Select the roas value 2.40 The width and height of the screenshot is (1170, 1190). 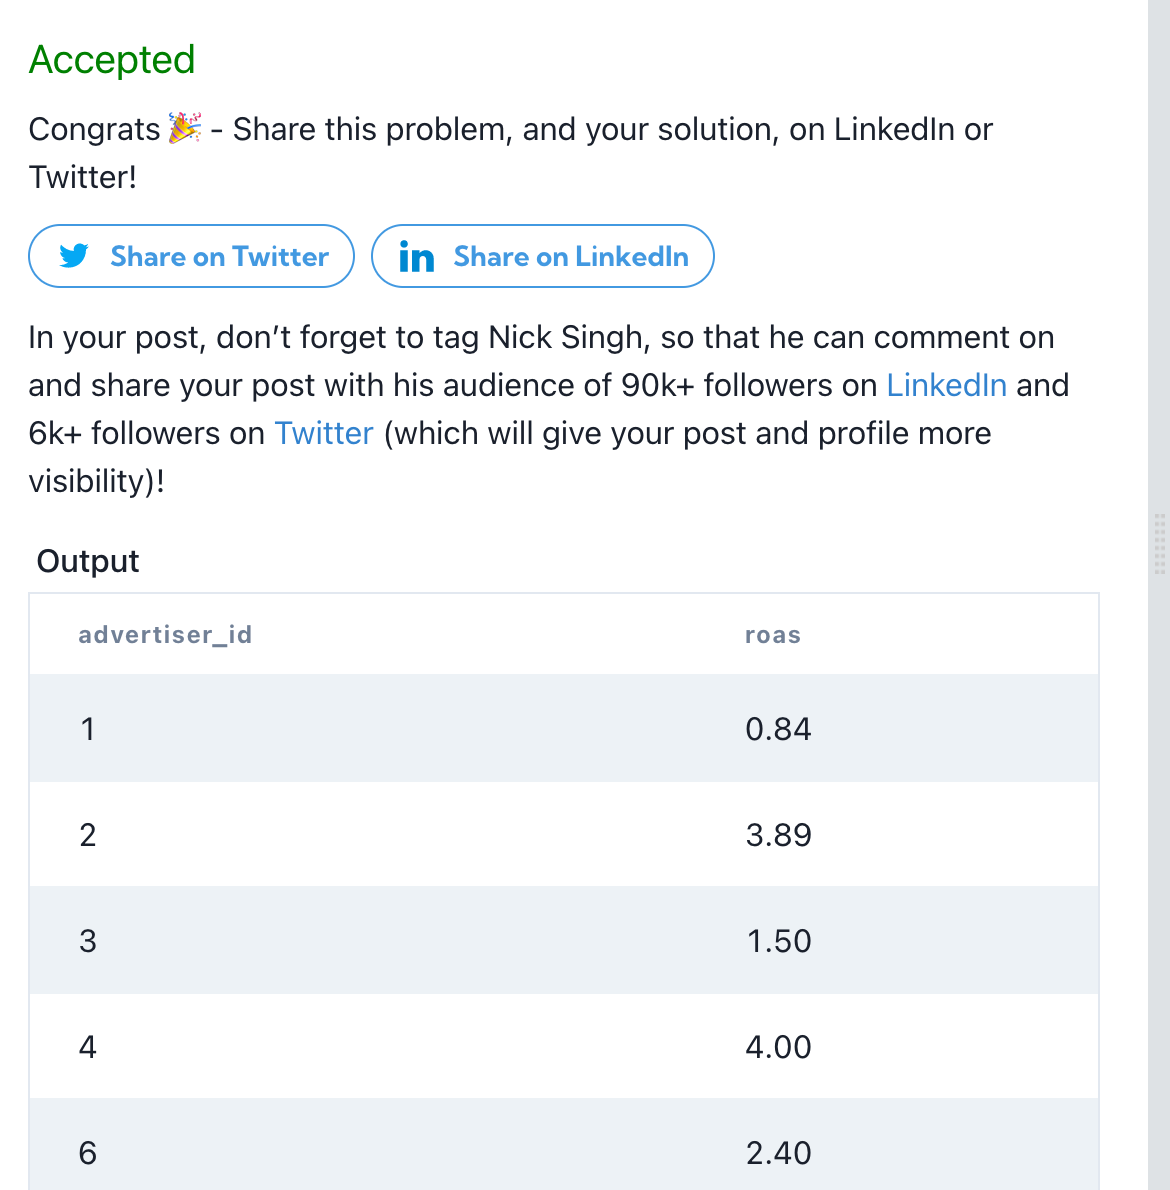click(x=778, y=1153)
